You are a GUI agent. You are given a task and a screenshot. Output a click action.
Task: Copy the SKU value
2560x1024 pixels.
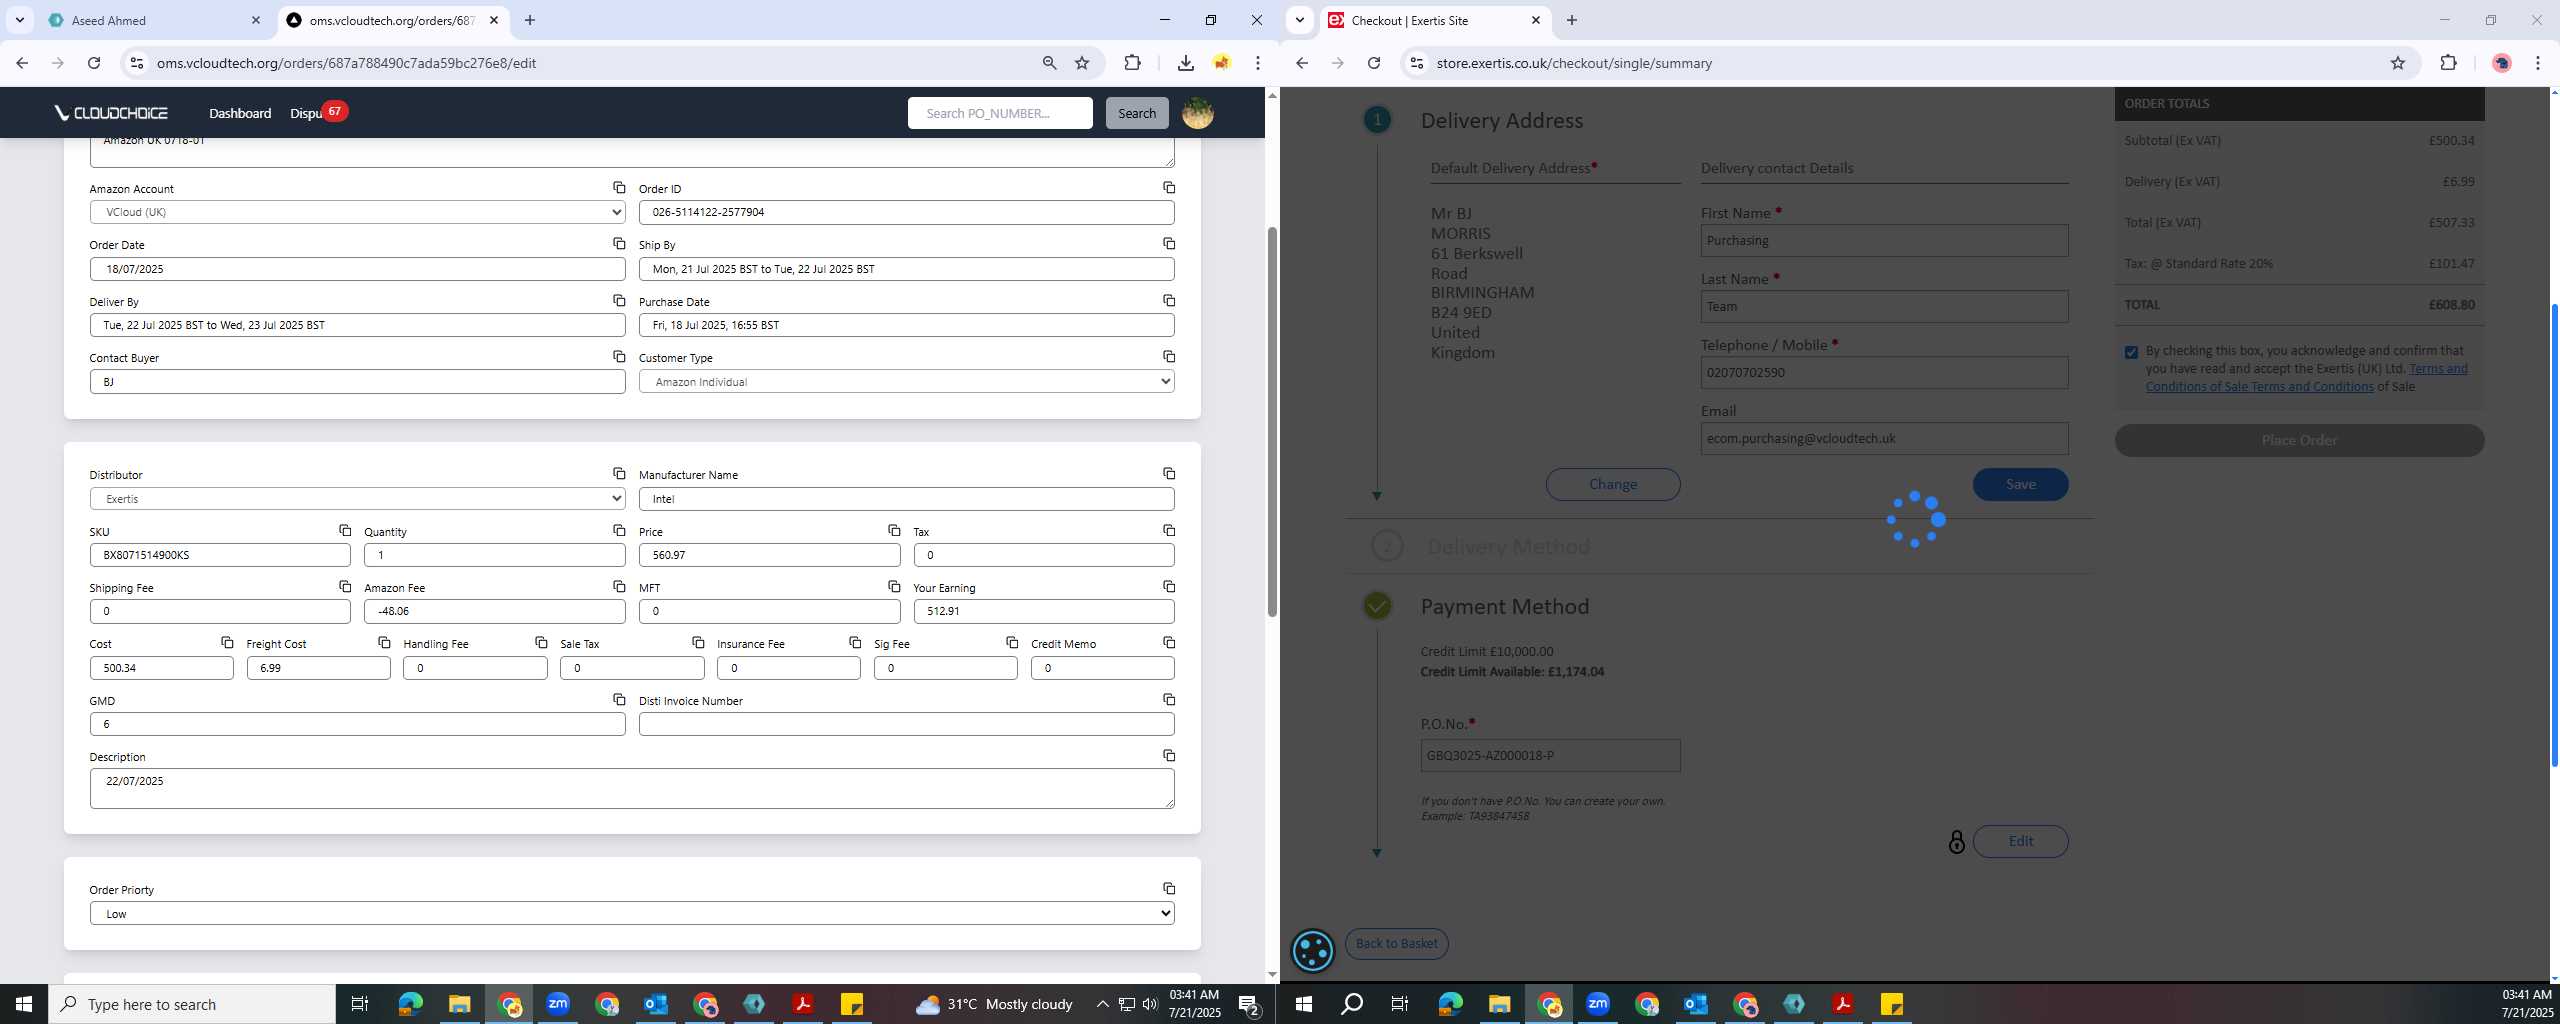point(344,531)
